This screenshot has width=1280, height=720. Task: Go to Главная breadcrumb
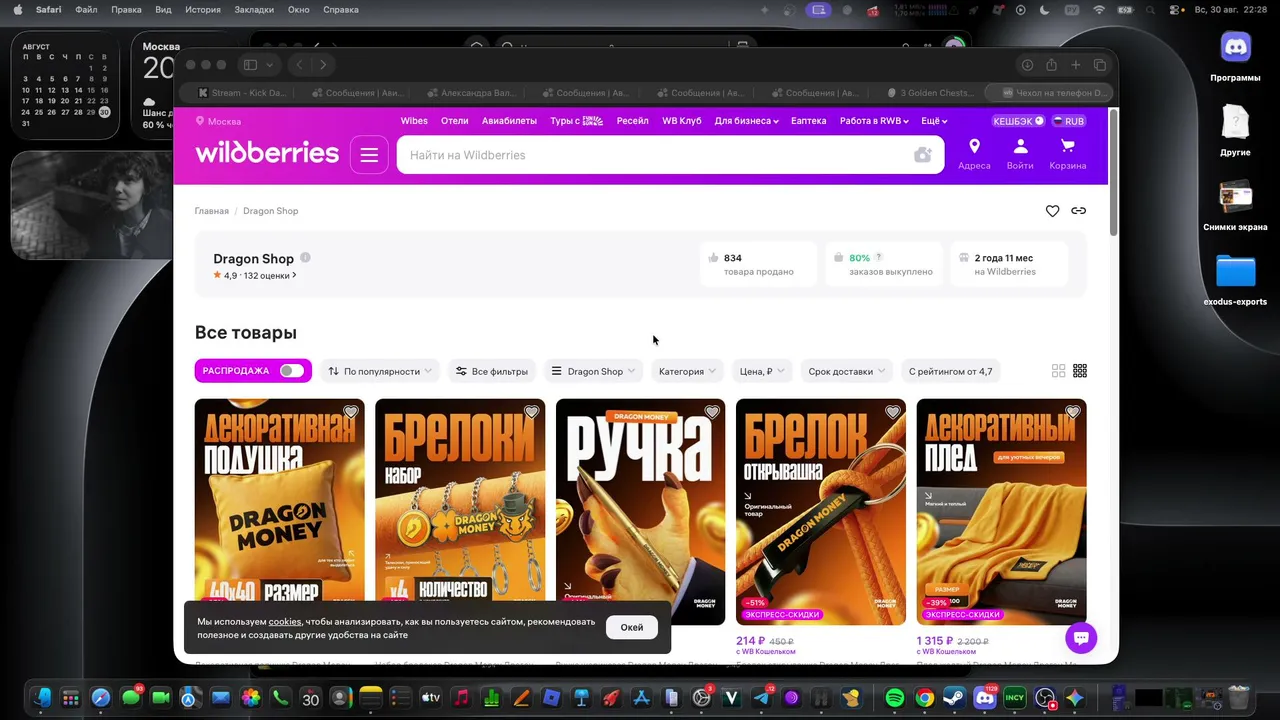(212, 211)
